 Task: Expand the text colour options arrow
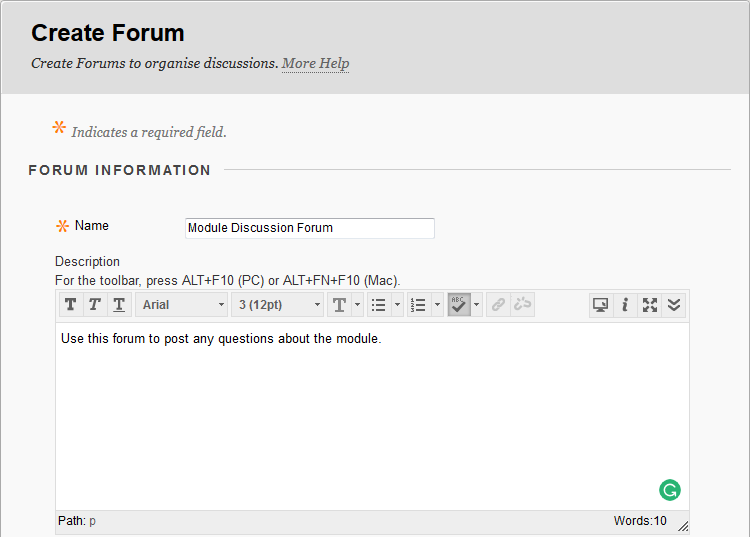point(358,305)
